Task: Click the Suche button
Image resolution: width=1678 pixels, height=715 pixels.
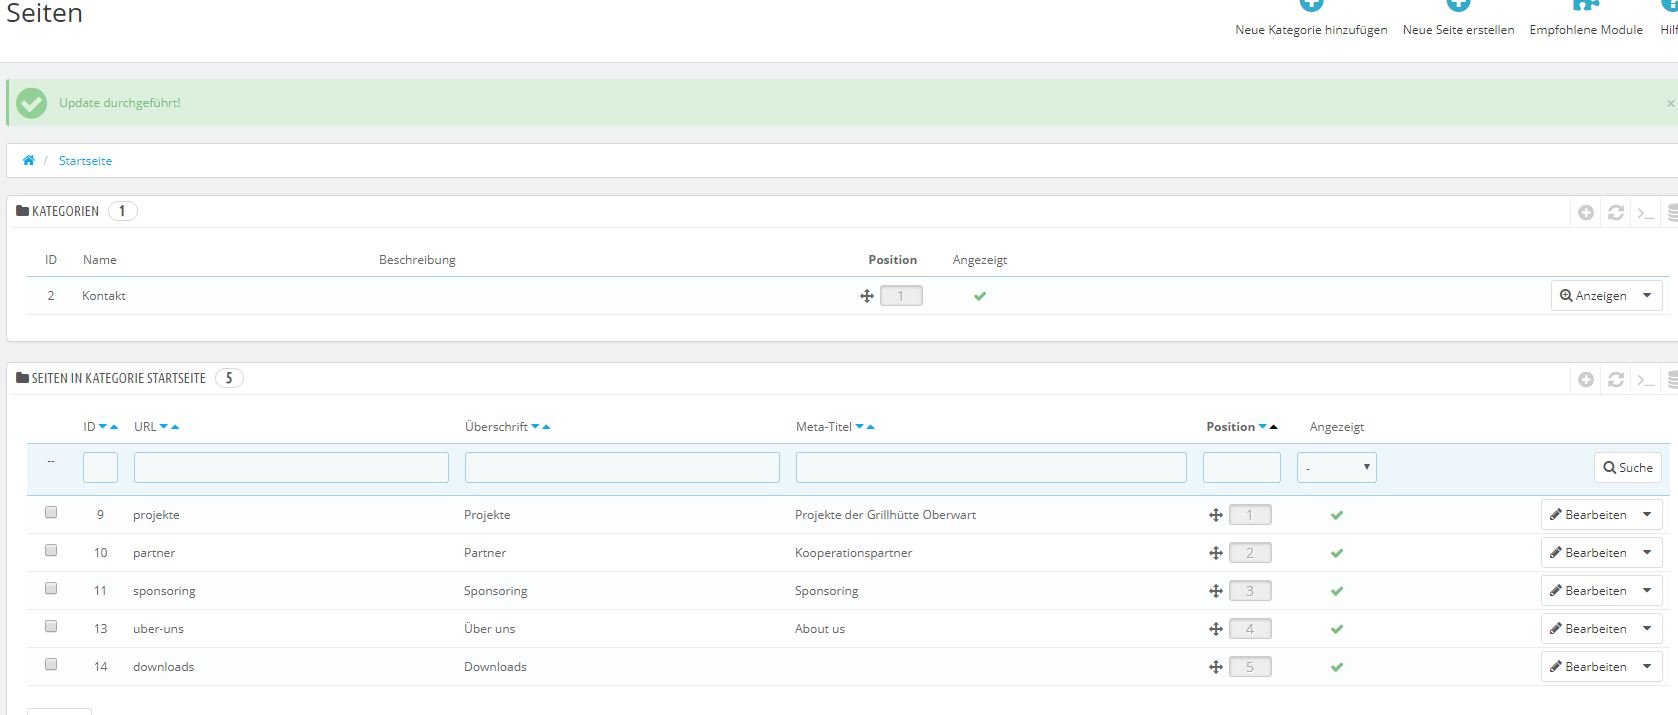Action: point(1628,467)
